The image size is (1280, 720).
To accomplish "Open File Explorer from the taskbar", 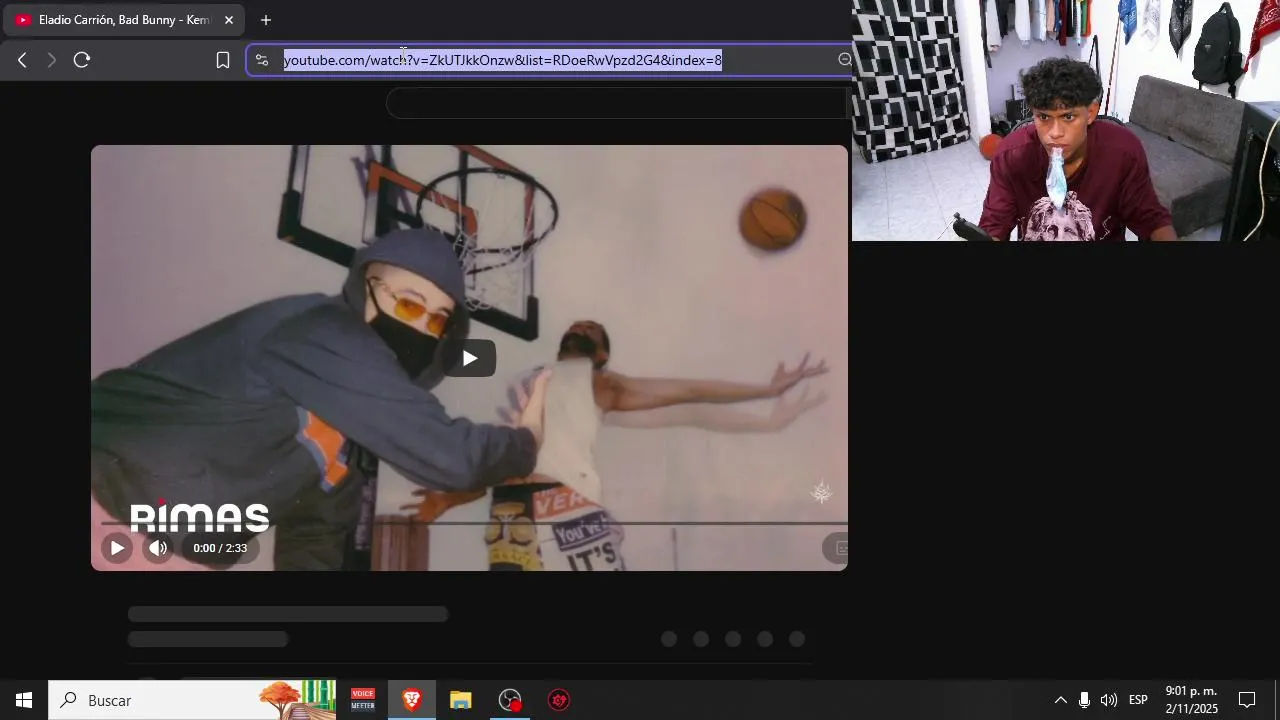I will pos(460,700).
